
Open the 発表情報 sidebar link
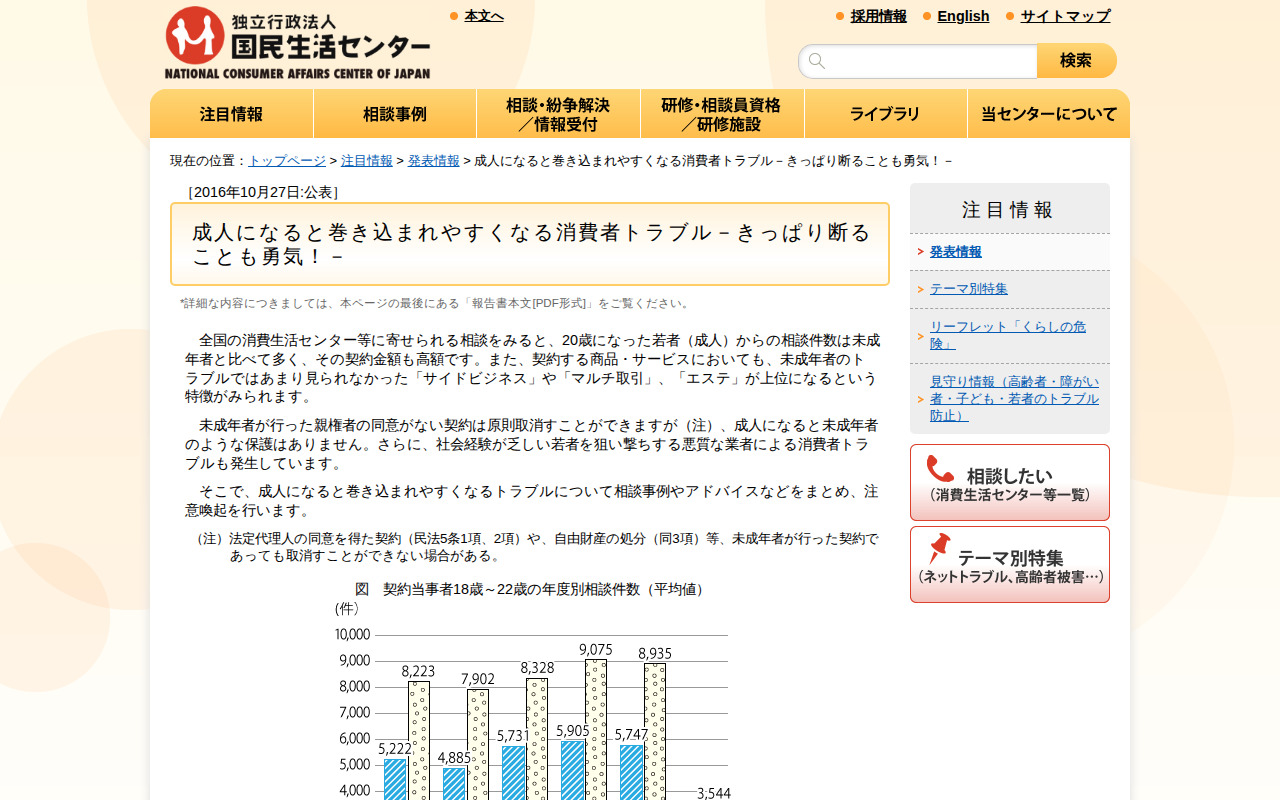(955, 252)
